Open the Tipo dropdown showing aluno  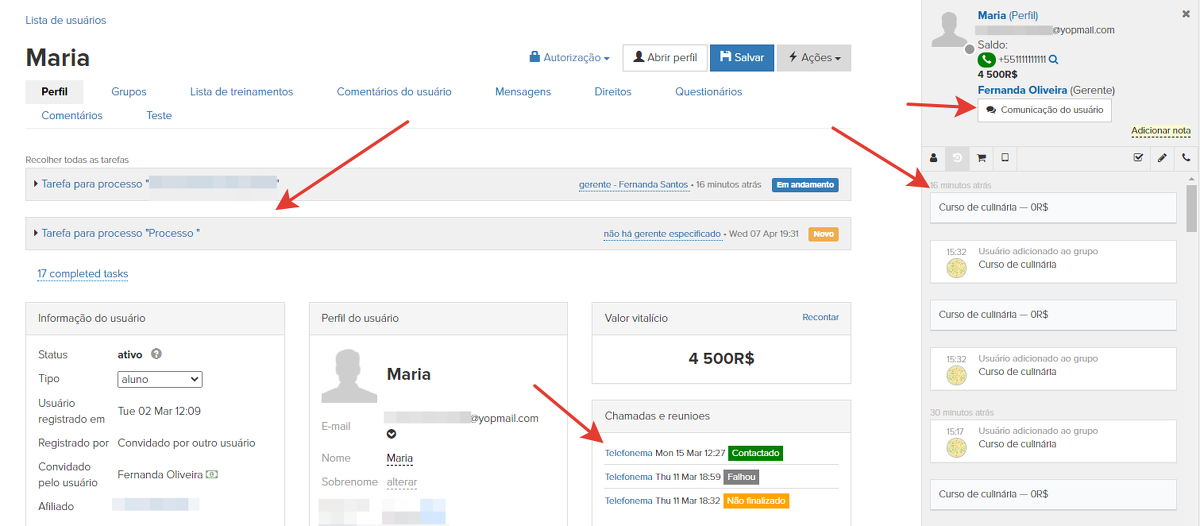click(160, 379)
